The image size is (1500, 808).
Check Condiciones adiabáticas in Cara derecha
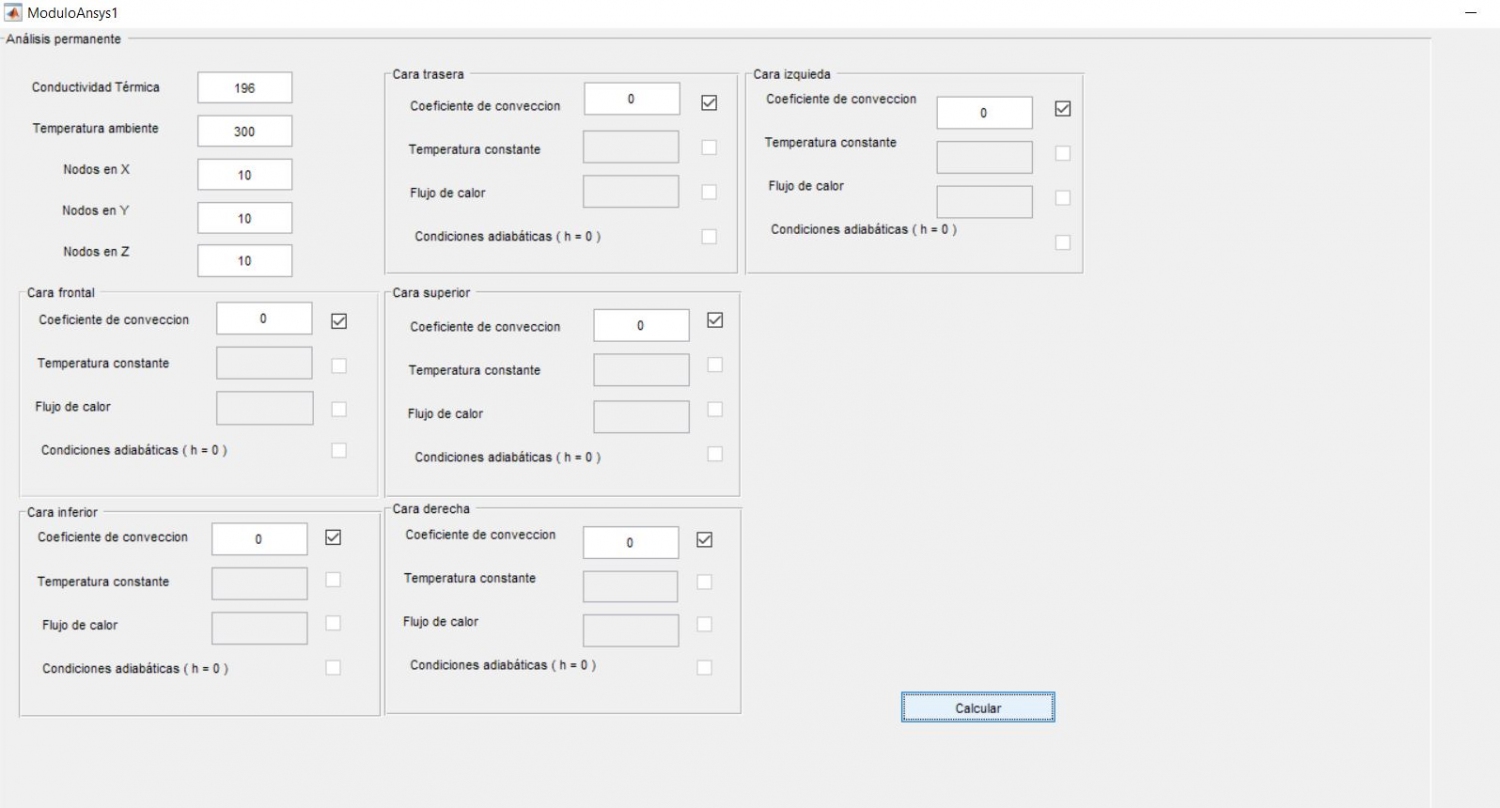pyautogui.click(x=704, y=667)
